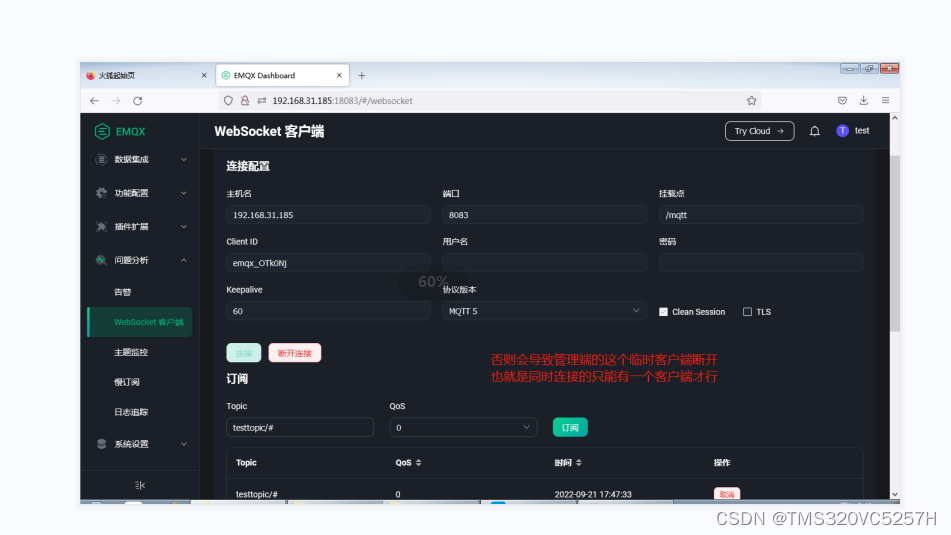Open the 主题监控 sidebar item
This screenshot has height=535, width=951.
coord(131,352)
